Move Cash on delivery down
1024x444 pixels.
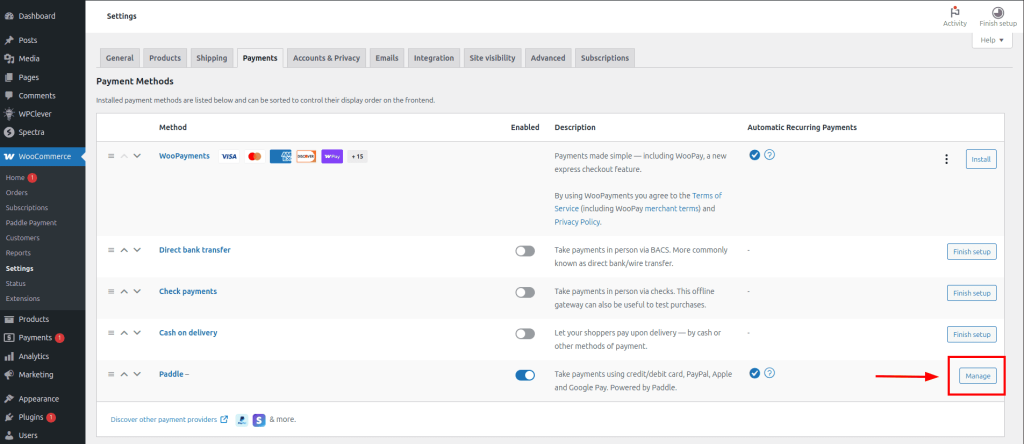(137, 333)
